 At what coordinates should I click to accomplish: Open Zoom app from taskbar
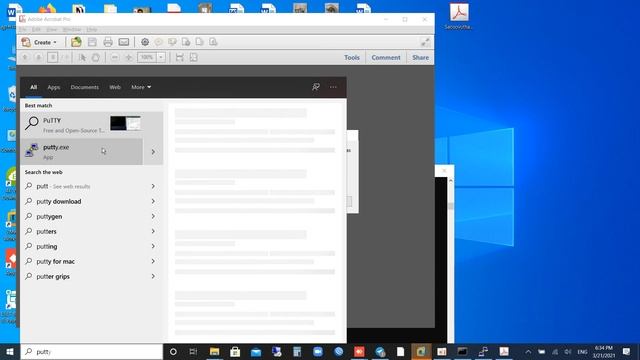(x=318, y=351)
